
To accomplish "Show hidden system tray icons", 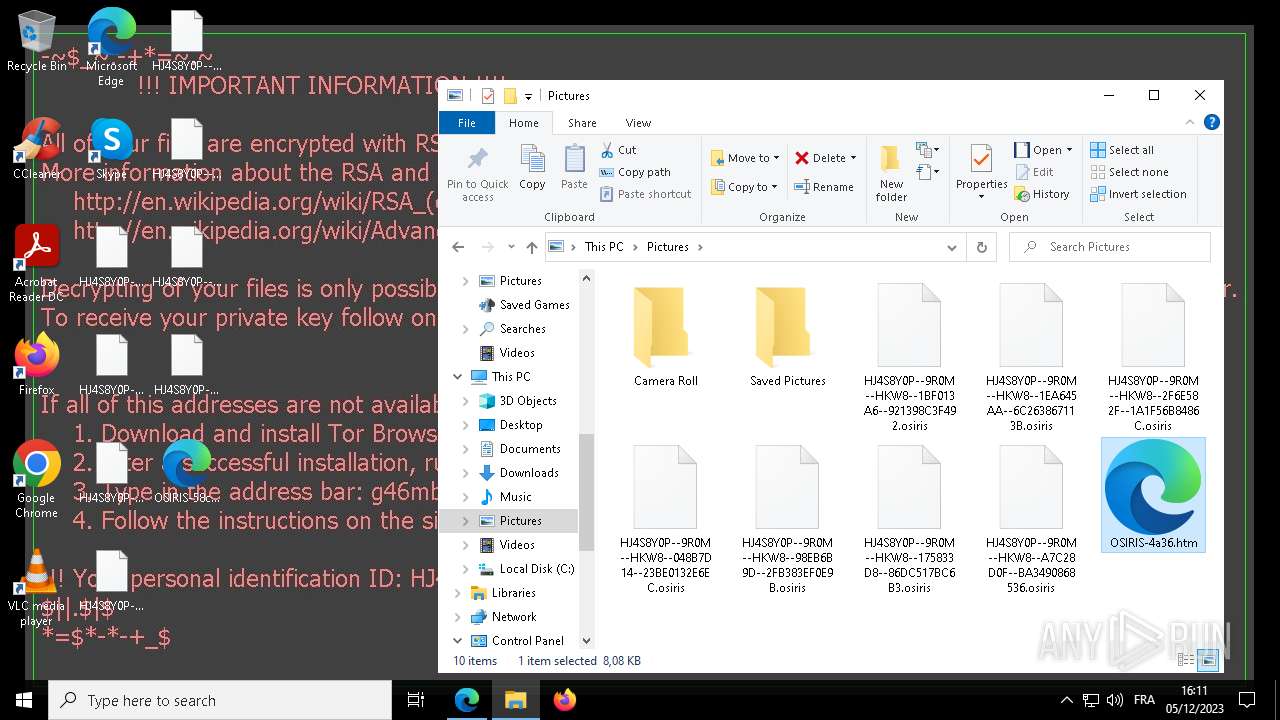I will (1066, 700).
